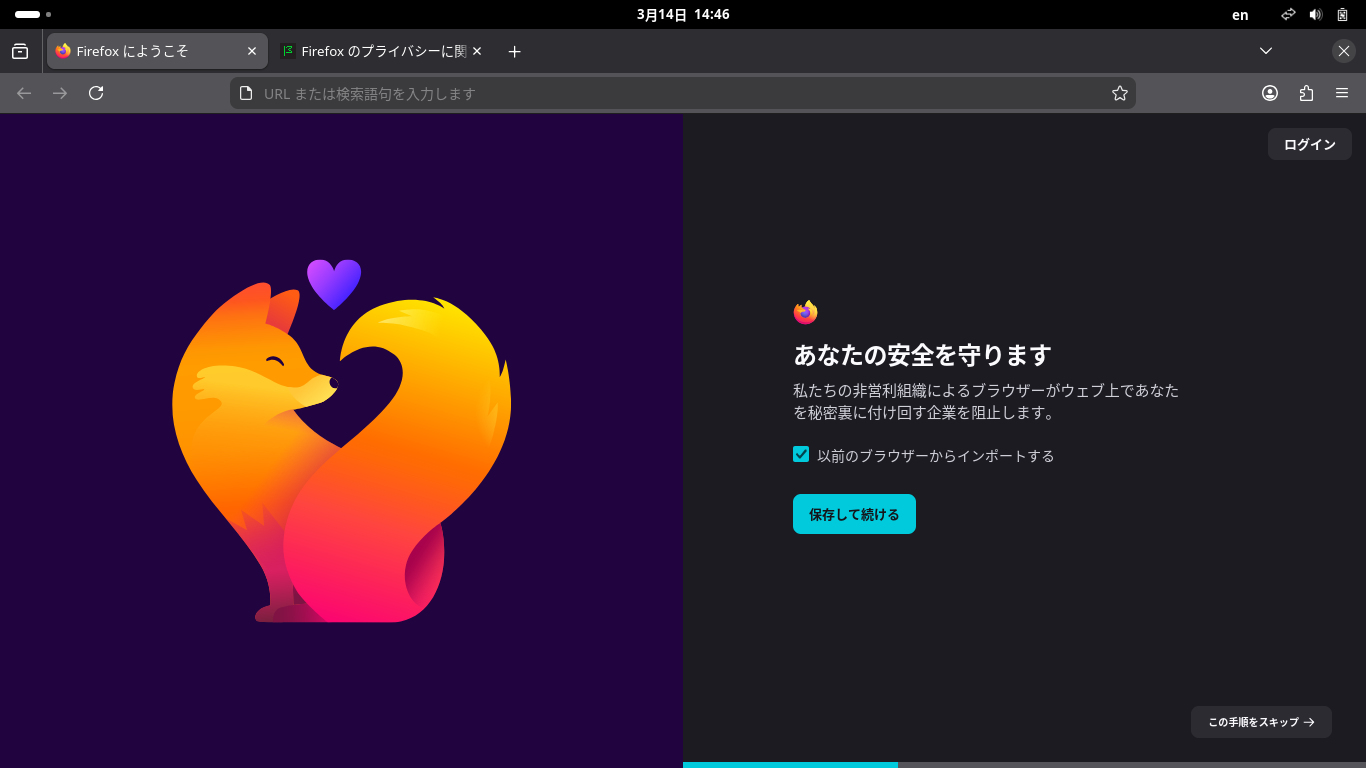
Task: Switch to the "Firefox にようこそ" tab
Action: tap(157, 51)
